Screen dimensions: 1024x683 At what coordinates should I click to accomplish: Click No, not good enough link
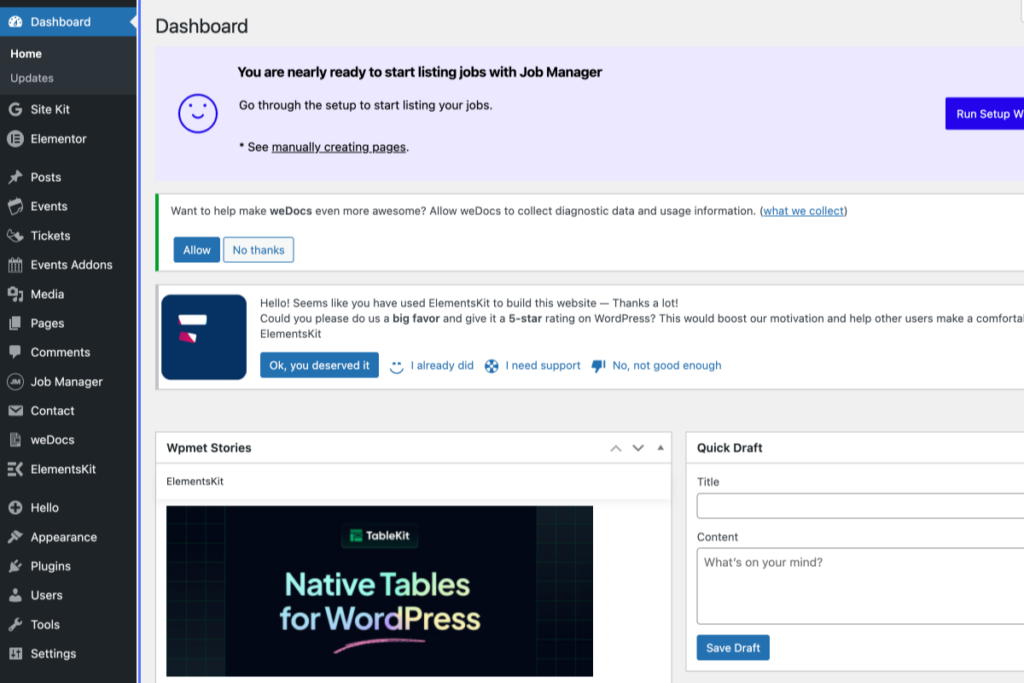pos(667,366)
